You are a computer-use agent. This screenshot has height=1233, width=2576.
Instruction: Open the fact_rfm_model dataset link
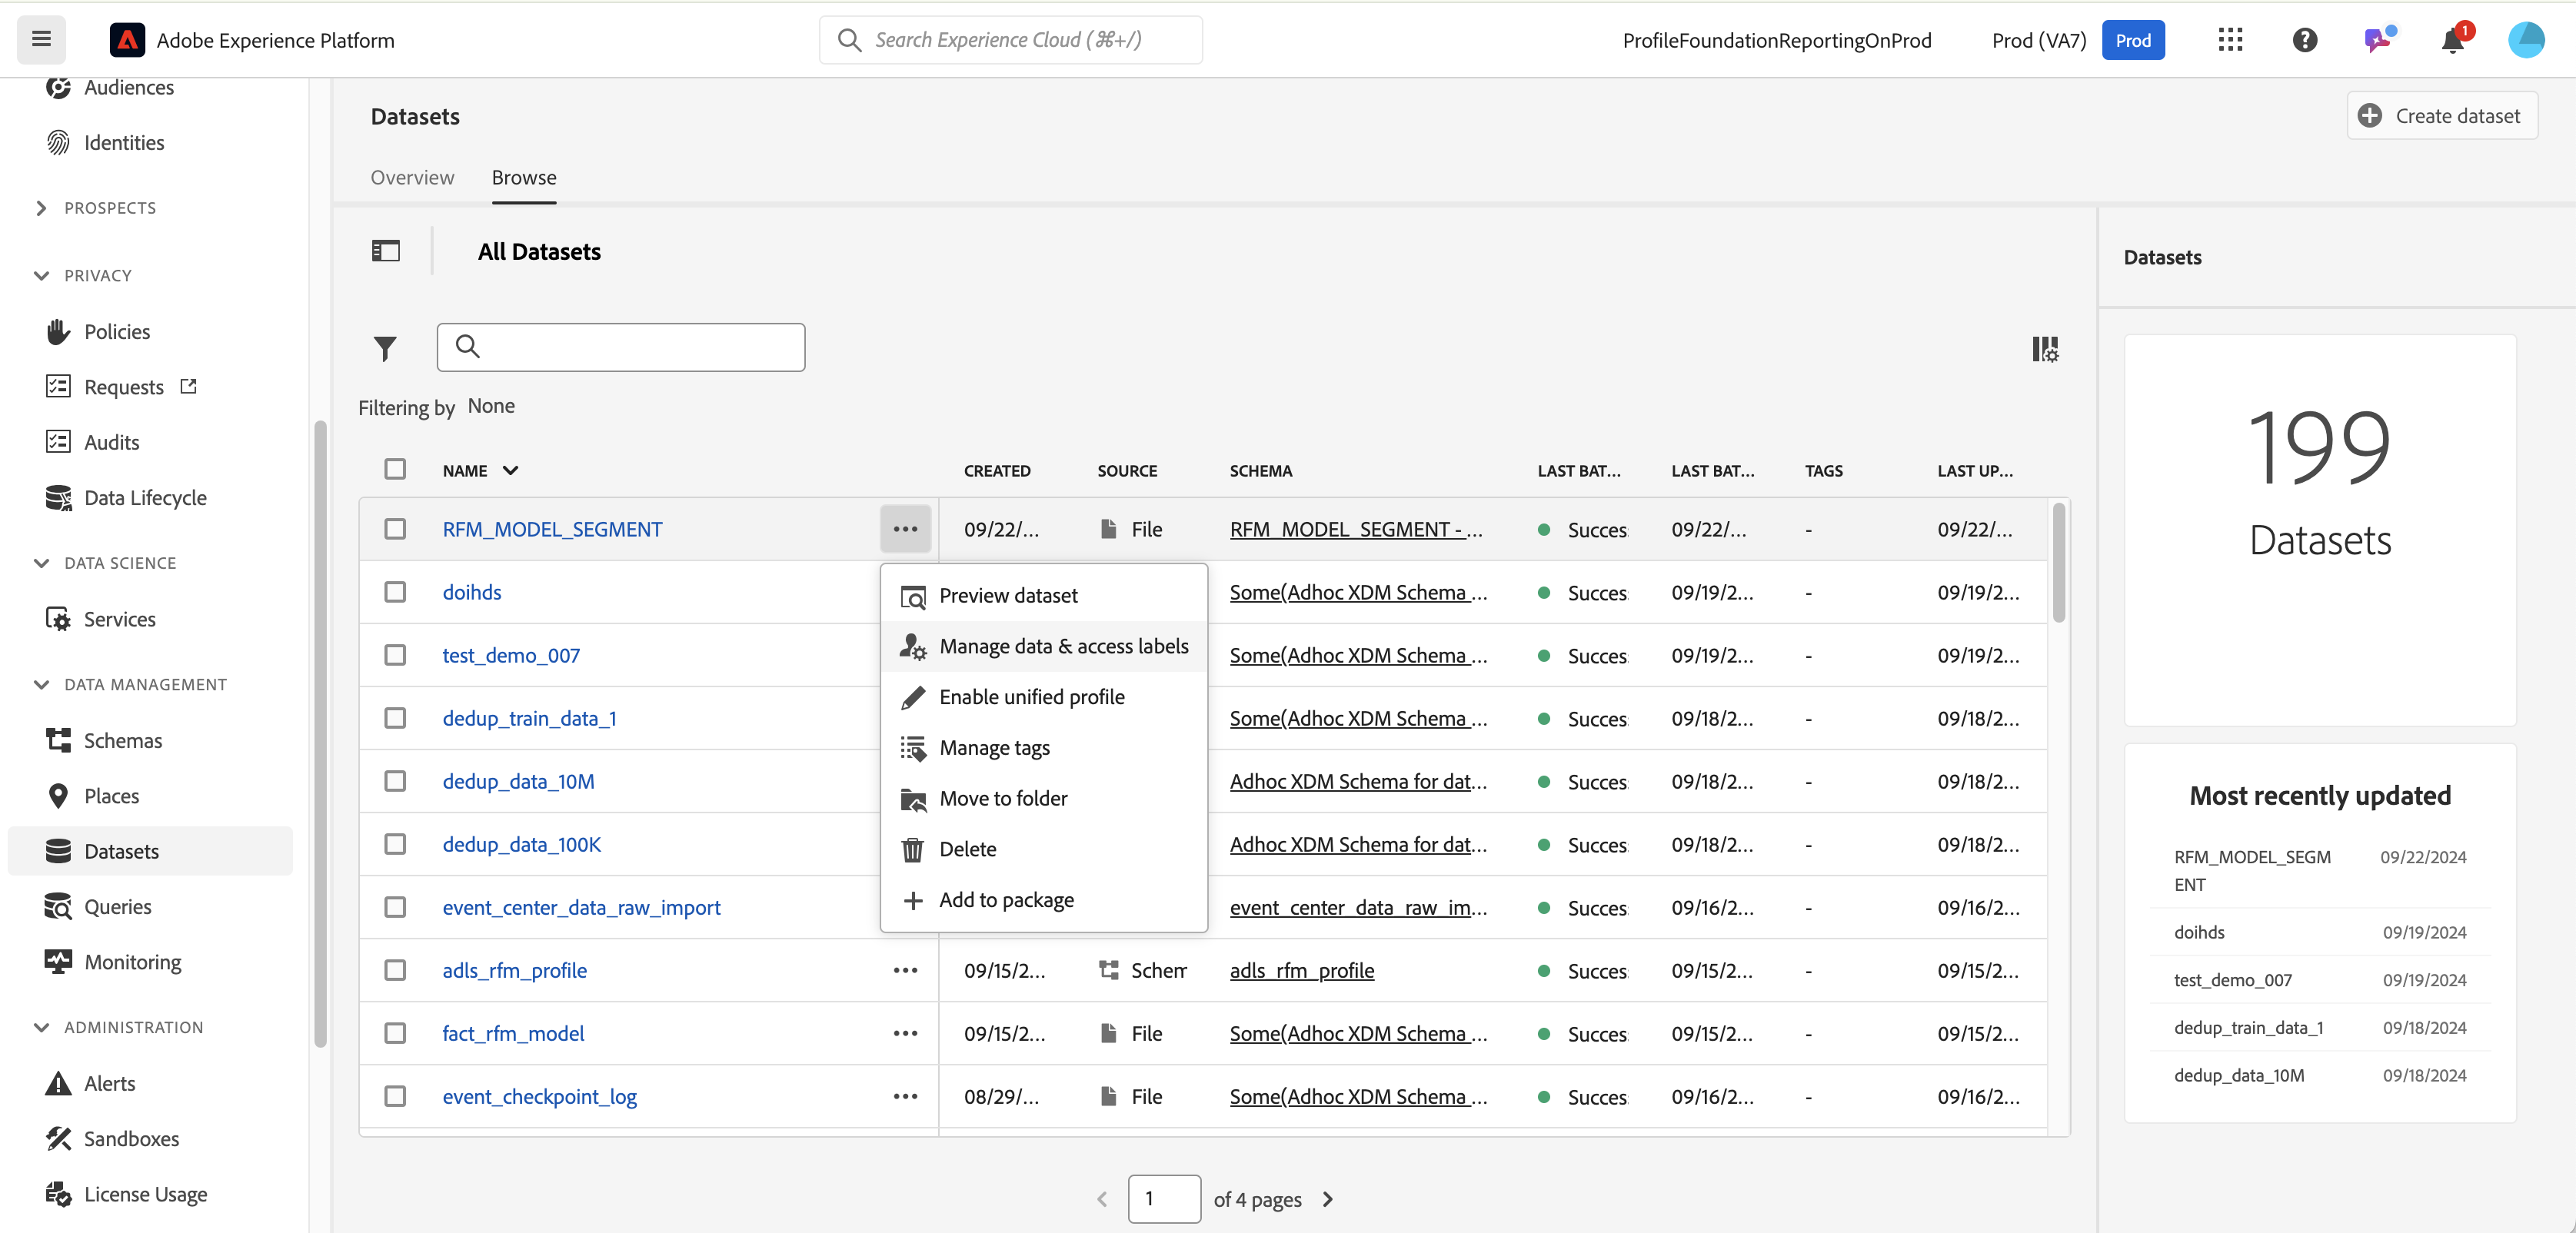pyautogui.click(x=513, y=1033)
